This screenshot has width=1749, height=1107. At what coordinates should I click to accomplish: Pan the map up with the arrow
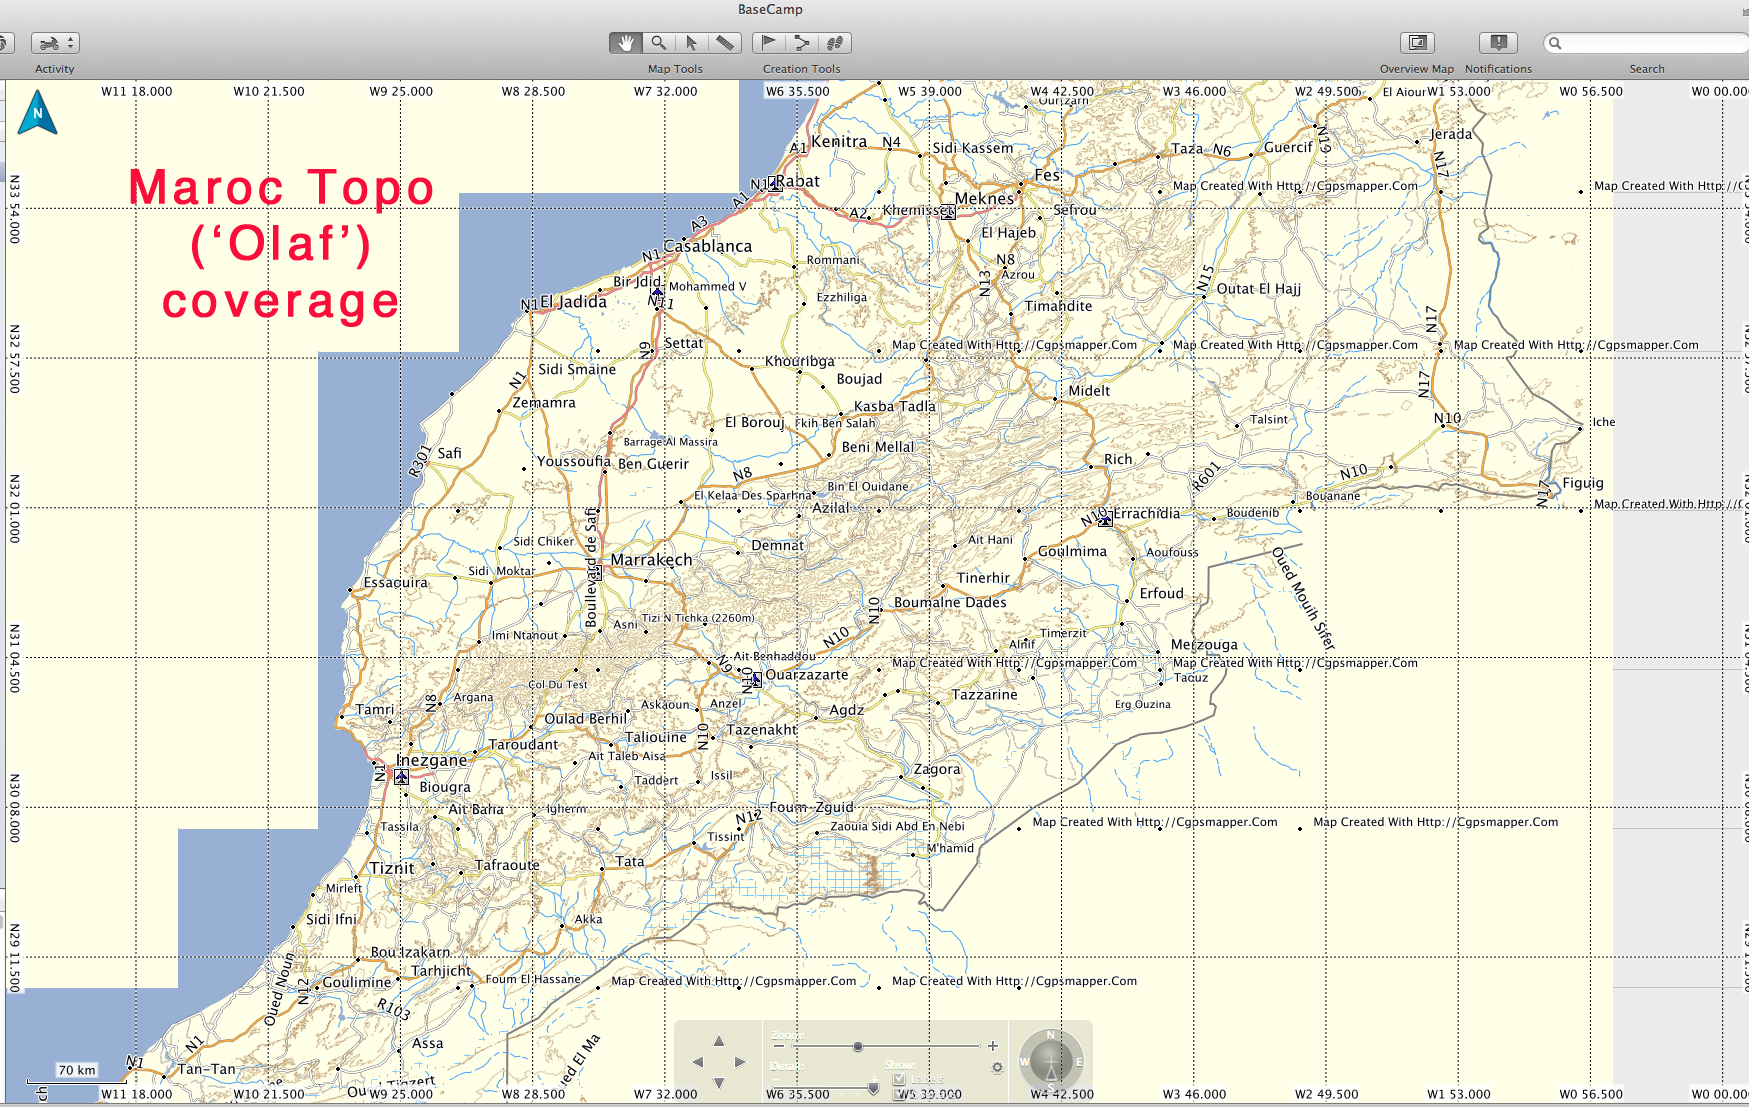click(718, 1041)
